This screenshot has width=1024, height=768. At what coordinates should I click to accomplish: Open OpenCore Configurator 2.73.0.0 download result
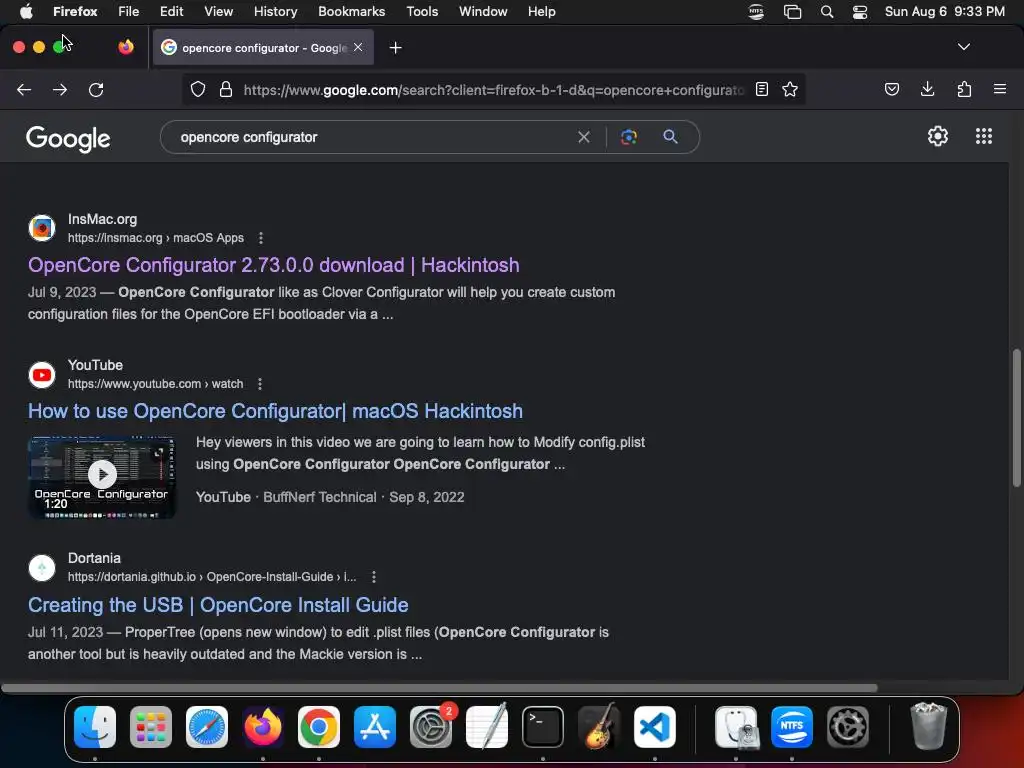[274, 265]
